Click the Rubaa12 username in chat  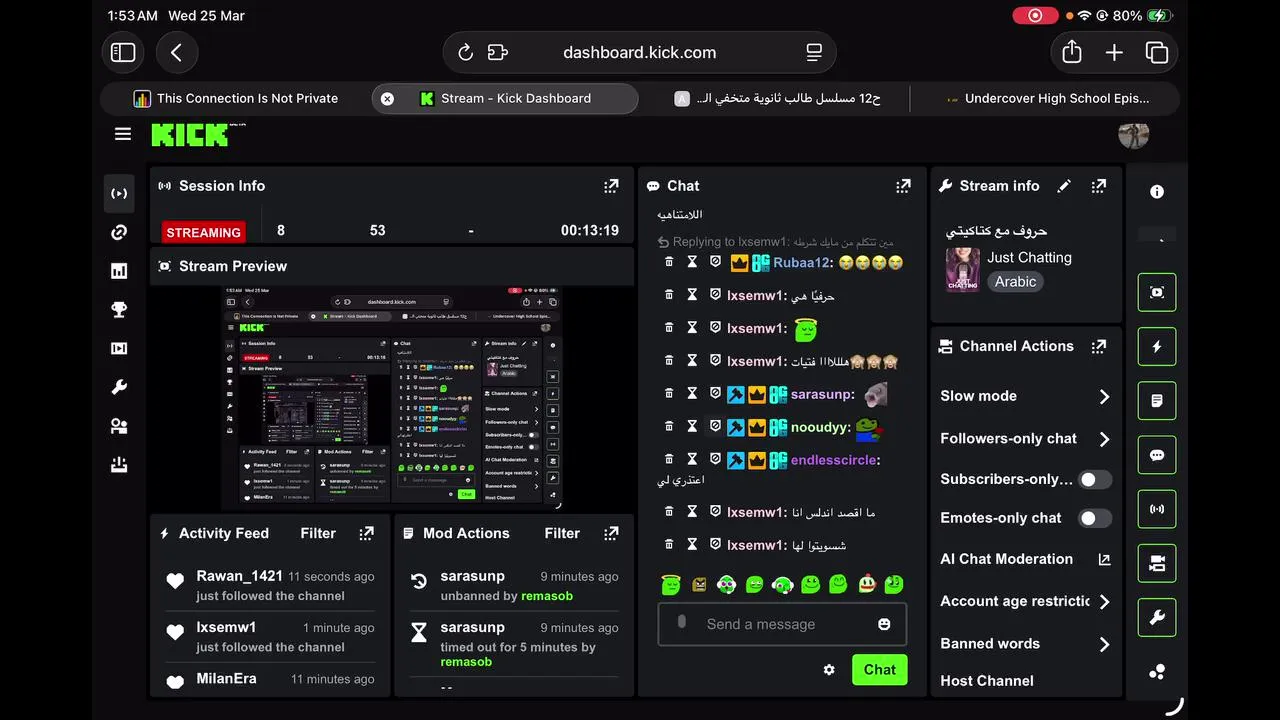pyautogui.click(x=802, y=263)
